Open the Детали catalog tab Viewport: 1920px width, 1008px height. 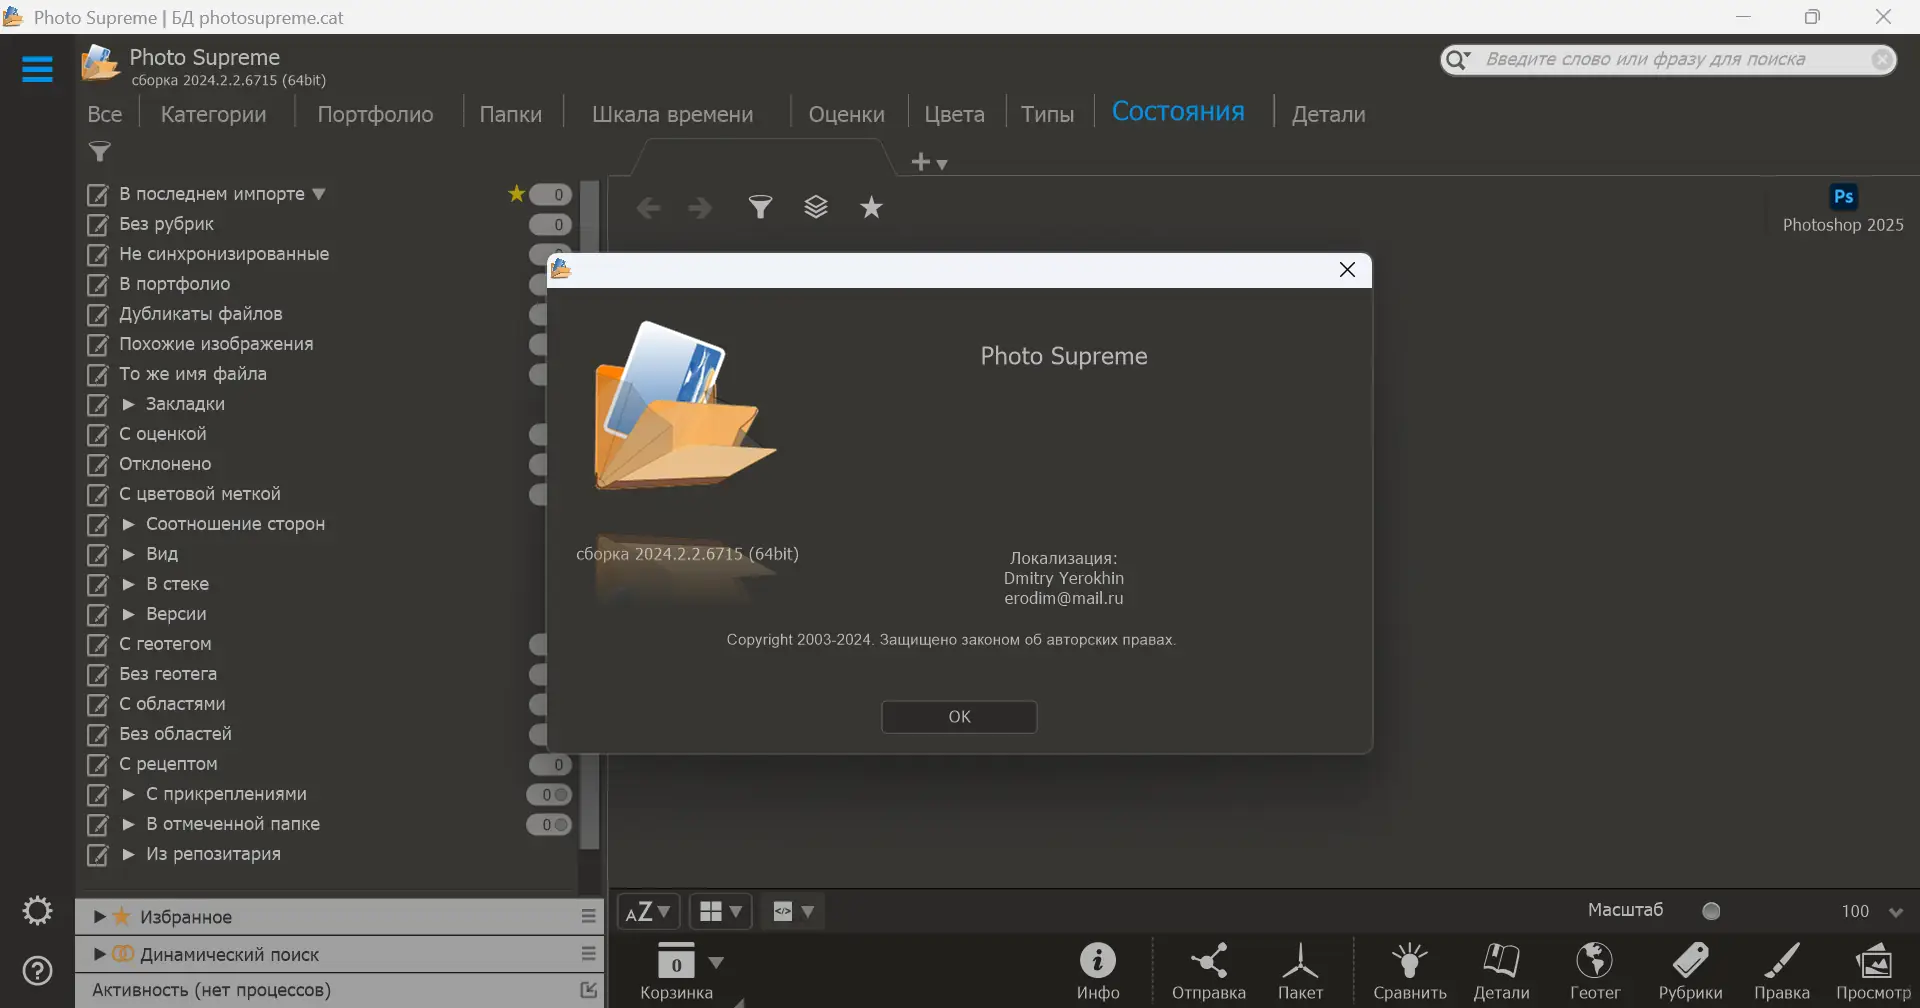(1328, 114)
